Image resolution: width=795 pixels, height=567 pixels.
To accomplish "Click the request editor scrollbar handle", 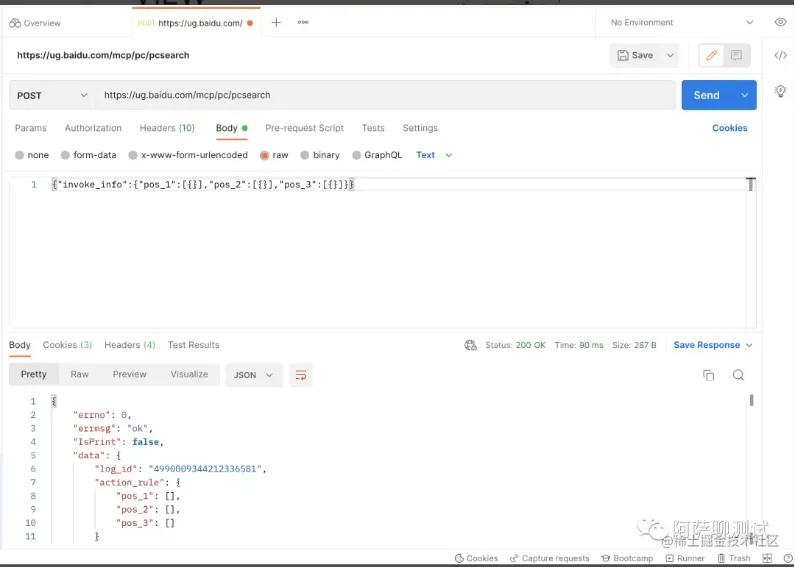I will [x=751, y=185].
